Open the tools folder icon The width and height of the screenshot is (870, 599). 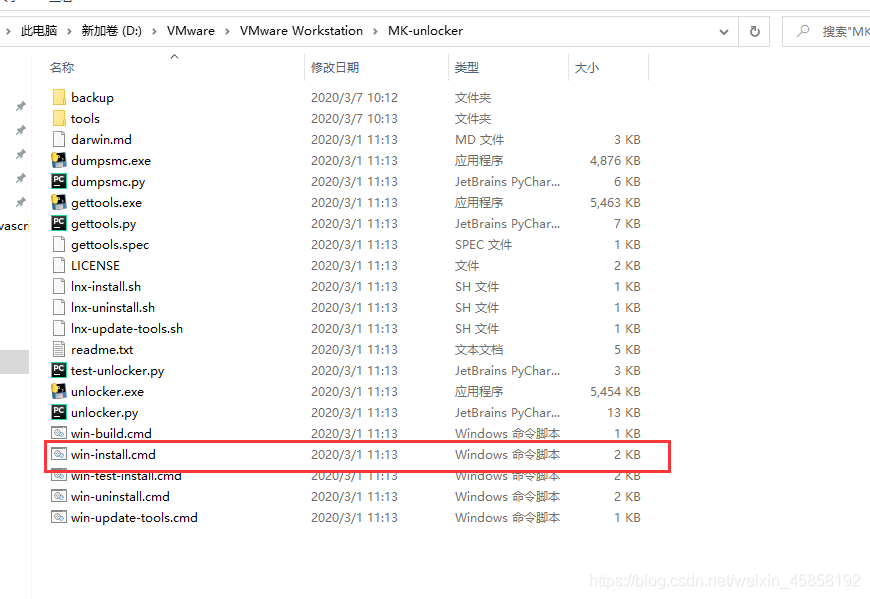click(59, 119)
